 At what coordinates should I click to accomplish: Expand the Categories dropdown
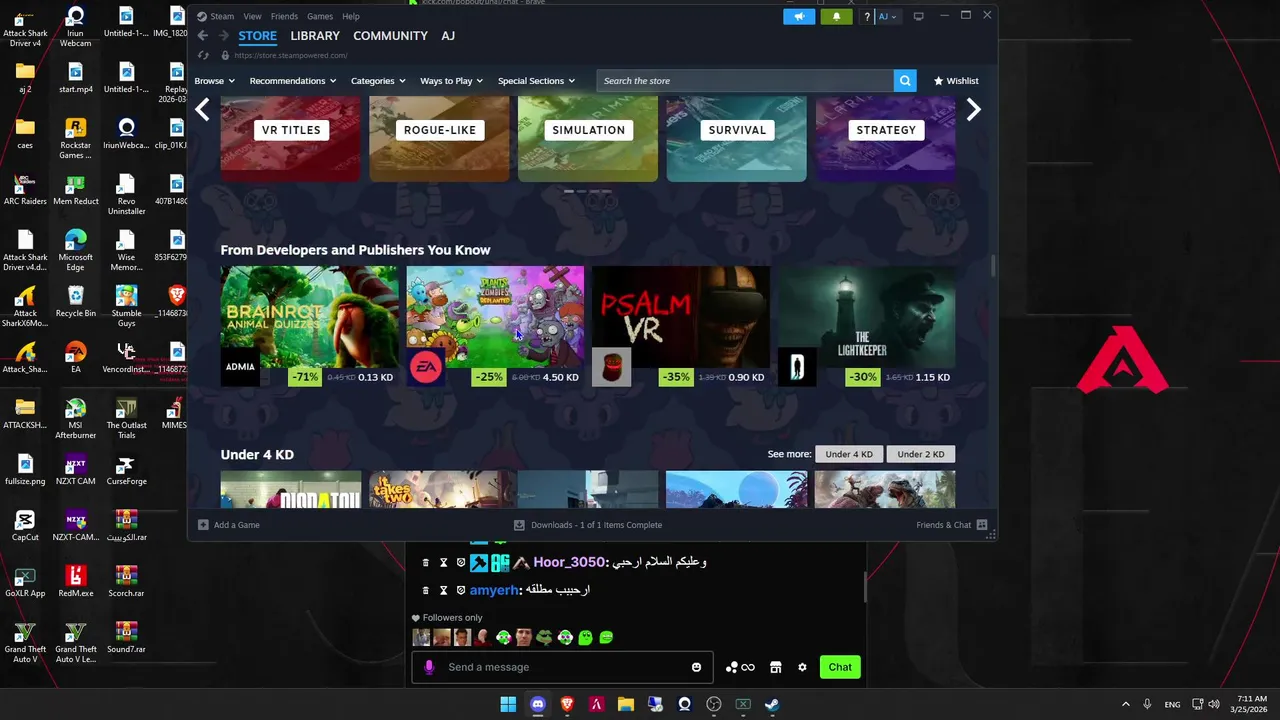pyautogui.click(x=378, y=81)
